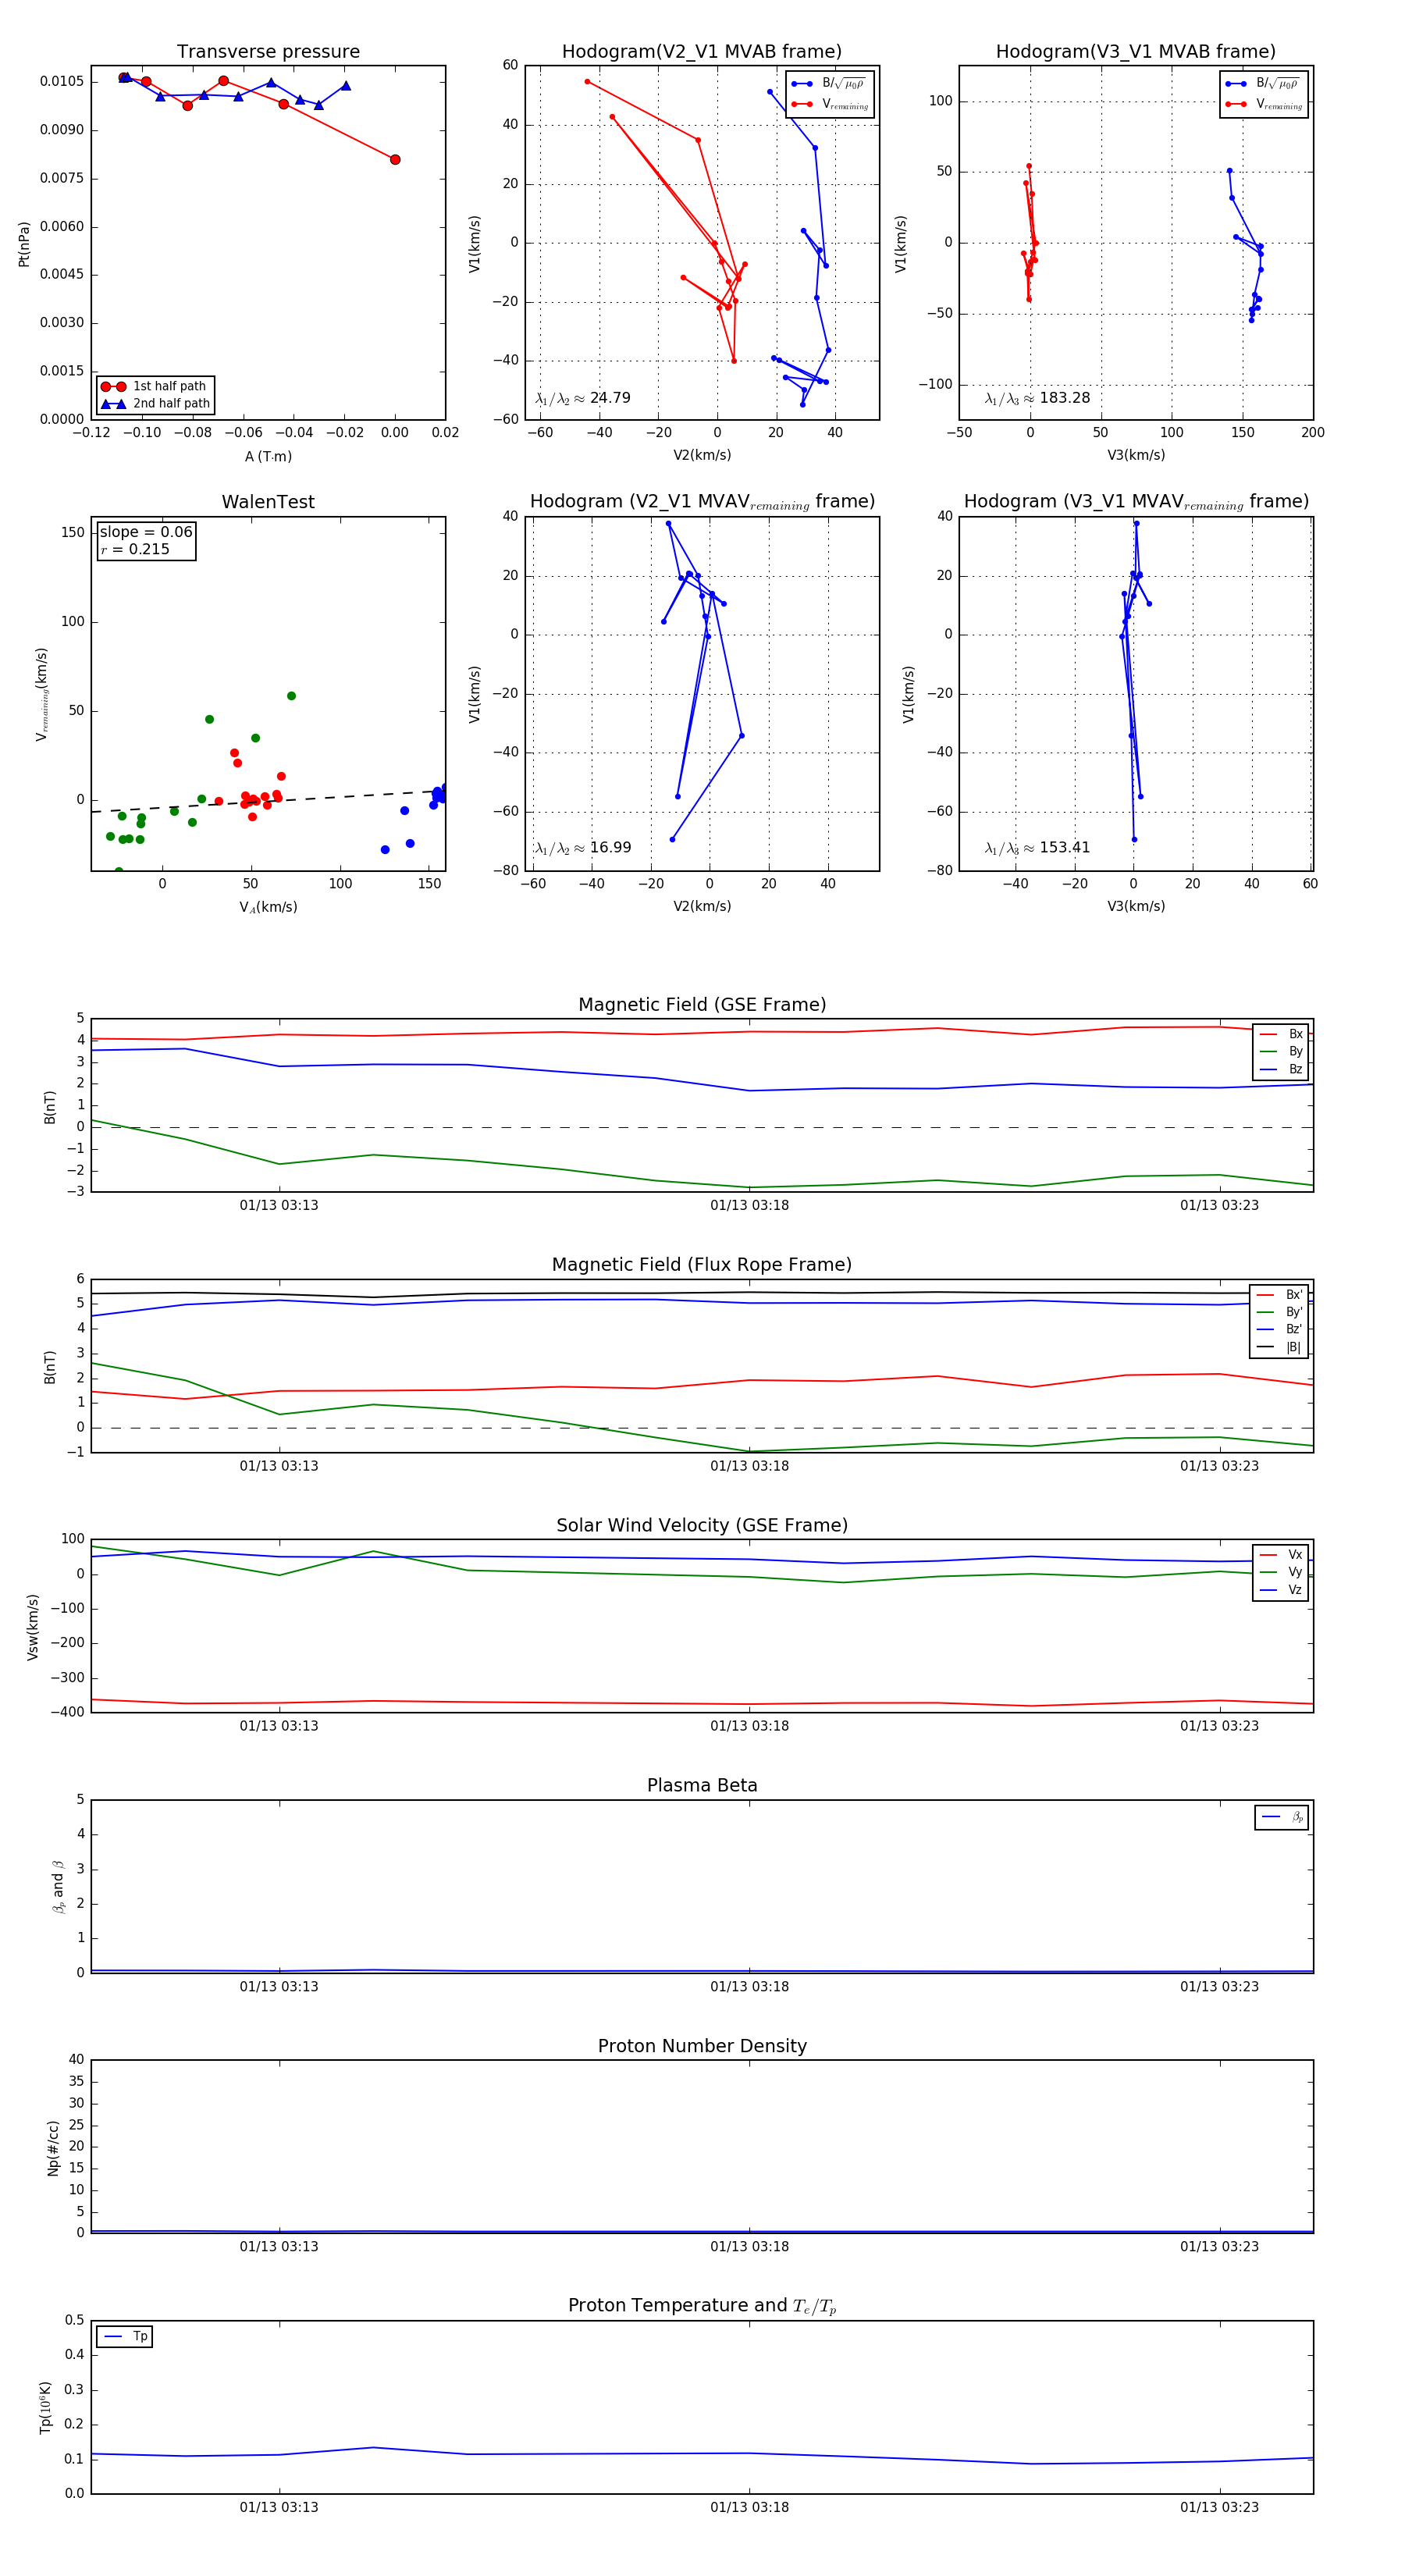Click the 'Hodogram(V3_V1 MVAB frame)' title
This screenshot has height=2576, width=1405.
(1135, 52)
